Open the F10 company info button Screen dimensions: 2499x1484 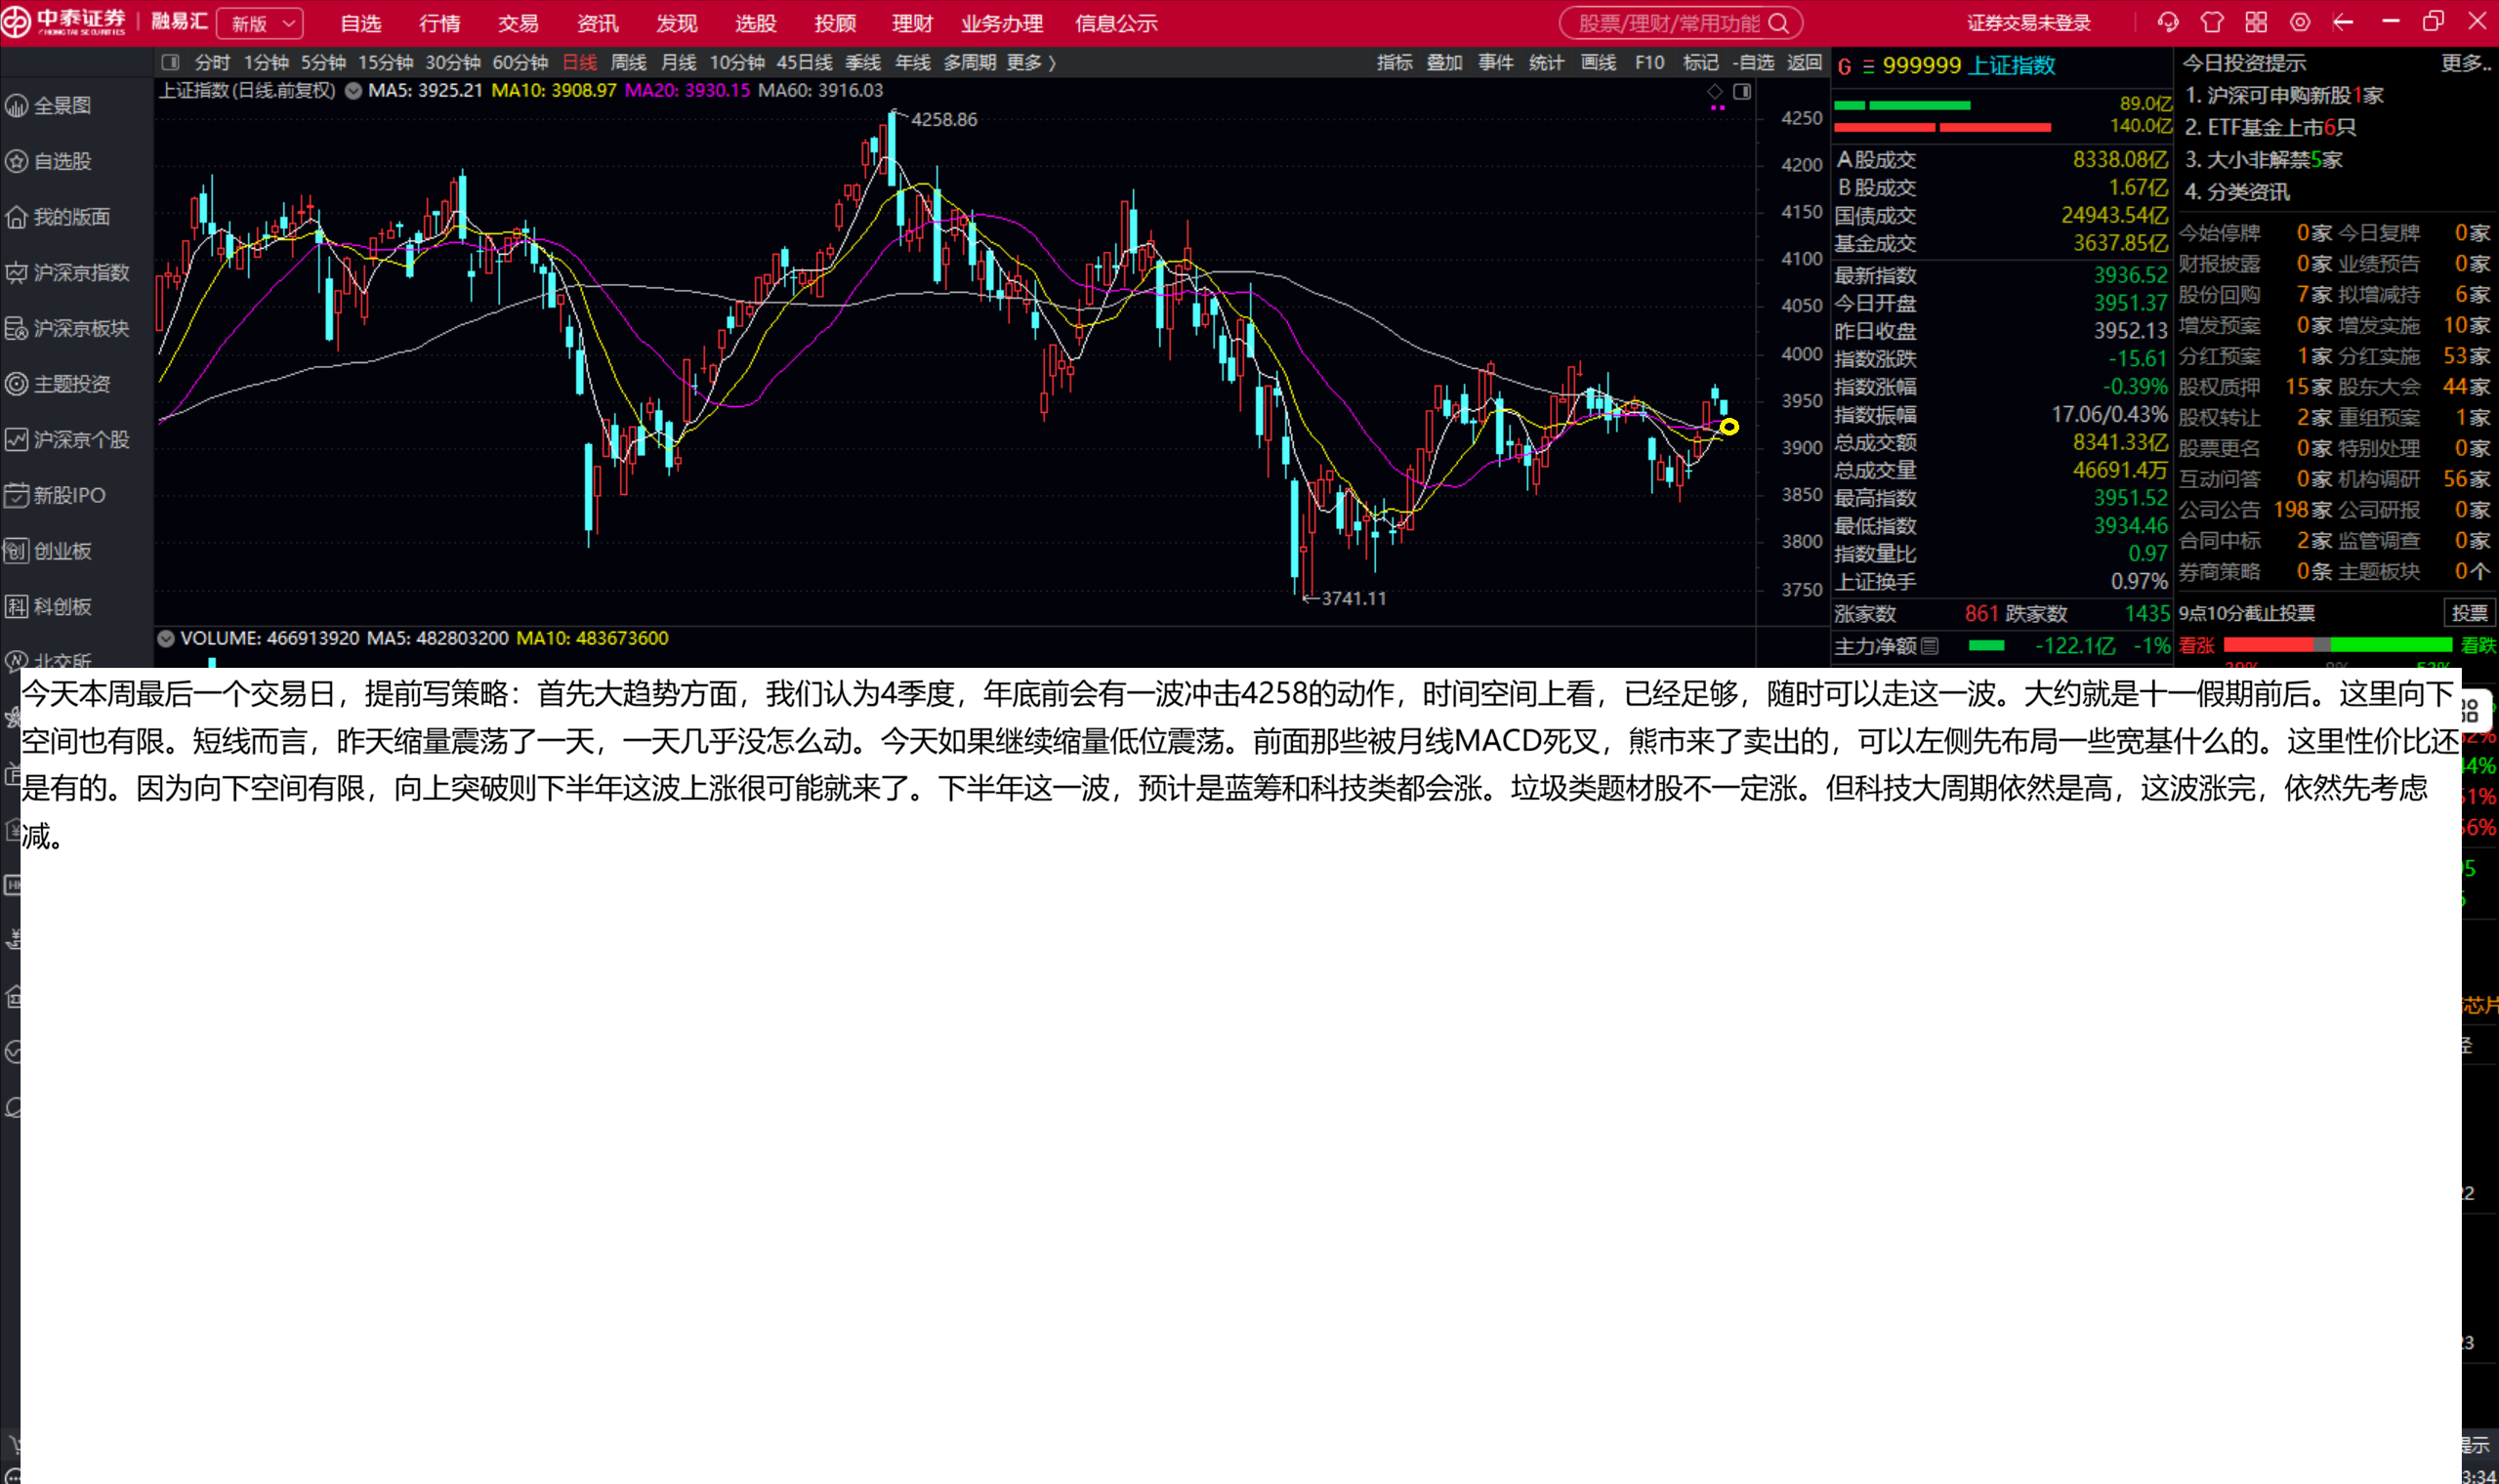pos(1649,63)
